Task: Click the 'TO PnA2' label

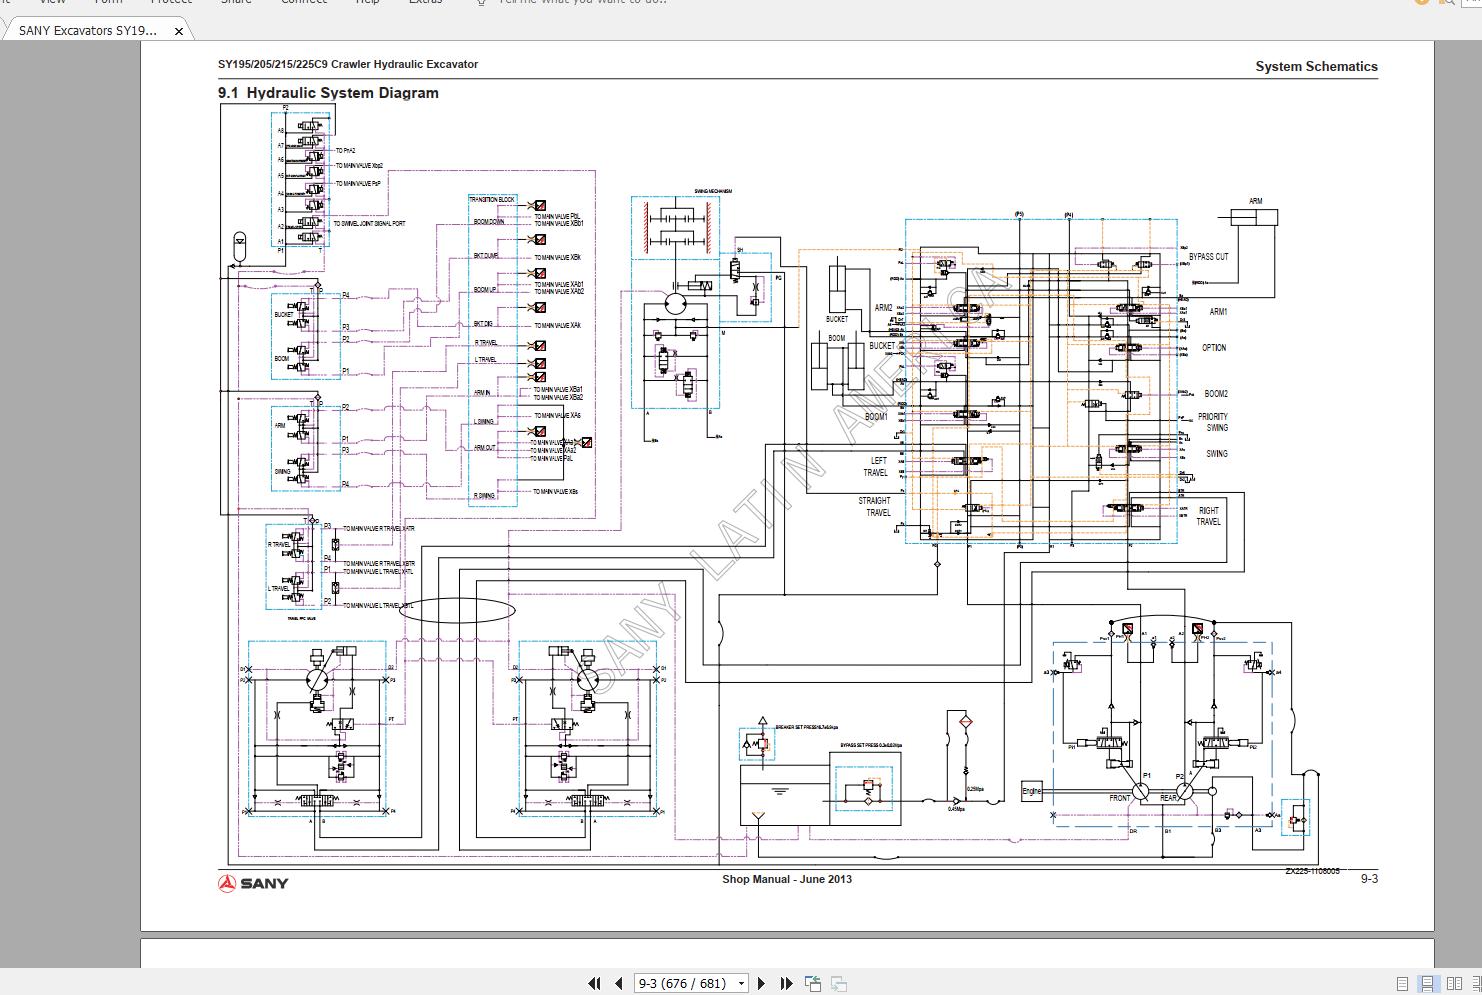Action: coord(346,151)
